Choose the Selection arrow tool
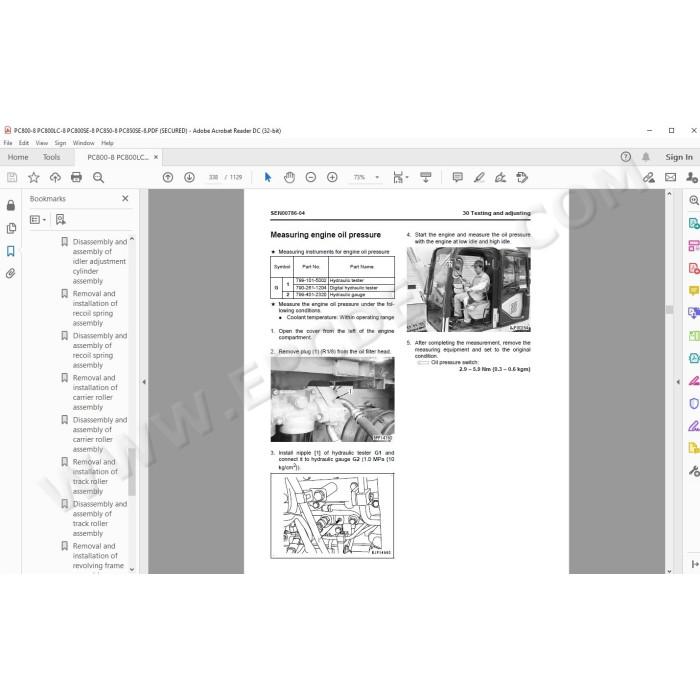The width and height of the screenshot is (700, 700). (x=268, y=177)
